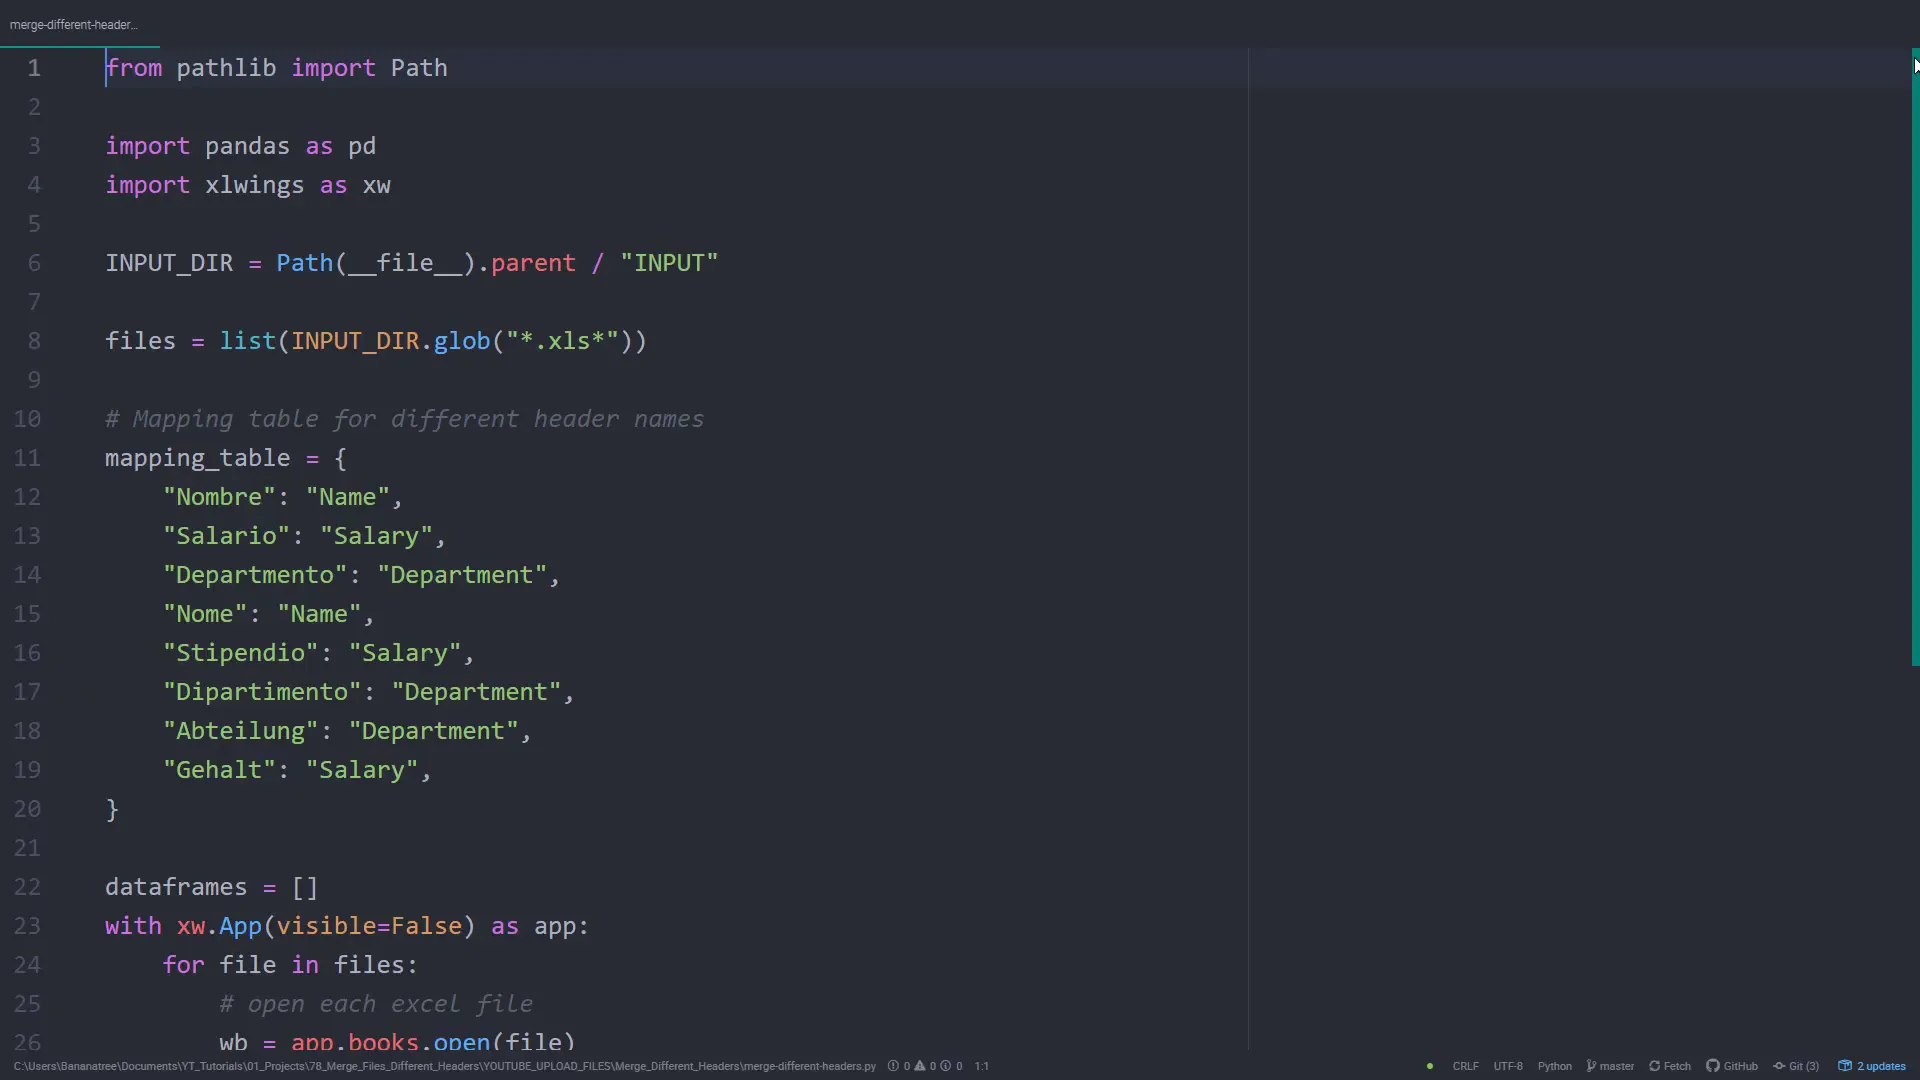Open the master git branch selector
This screenshot has height=1080, width=1920.
(1610, 1066)
